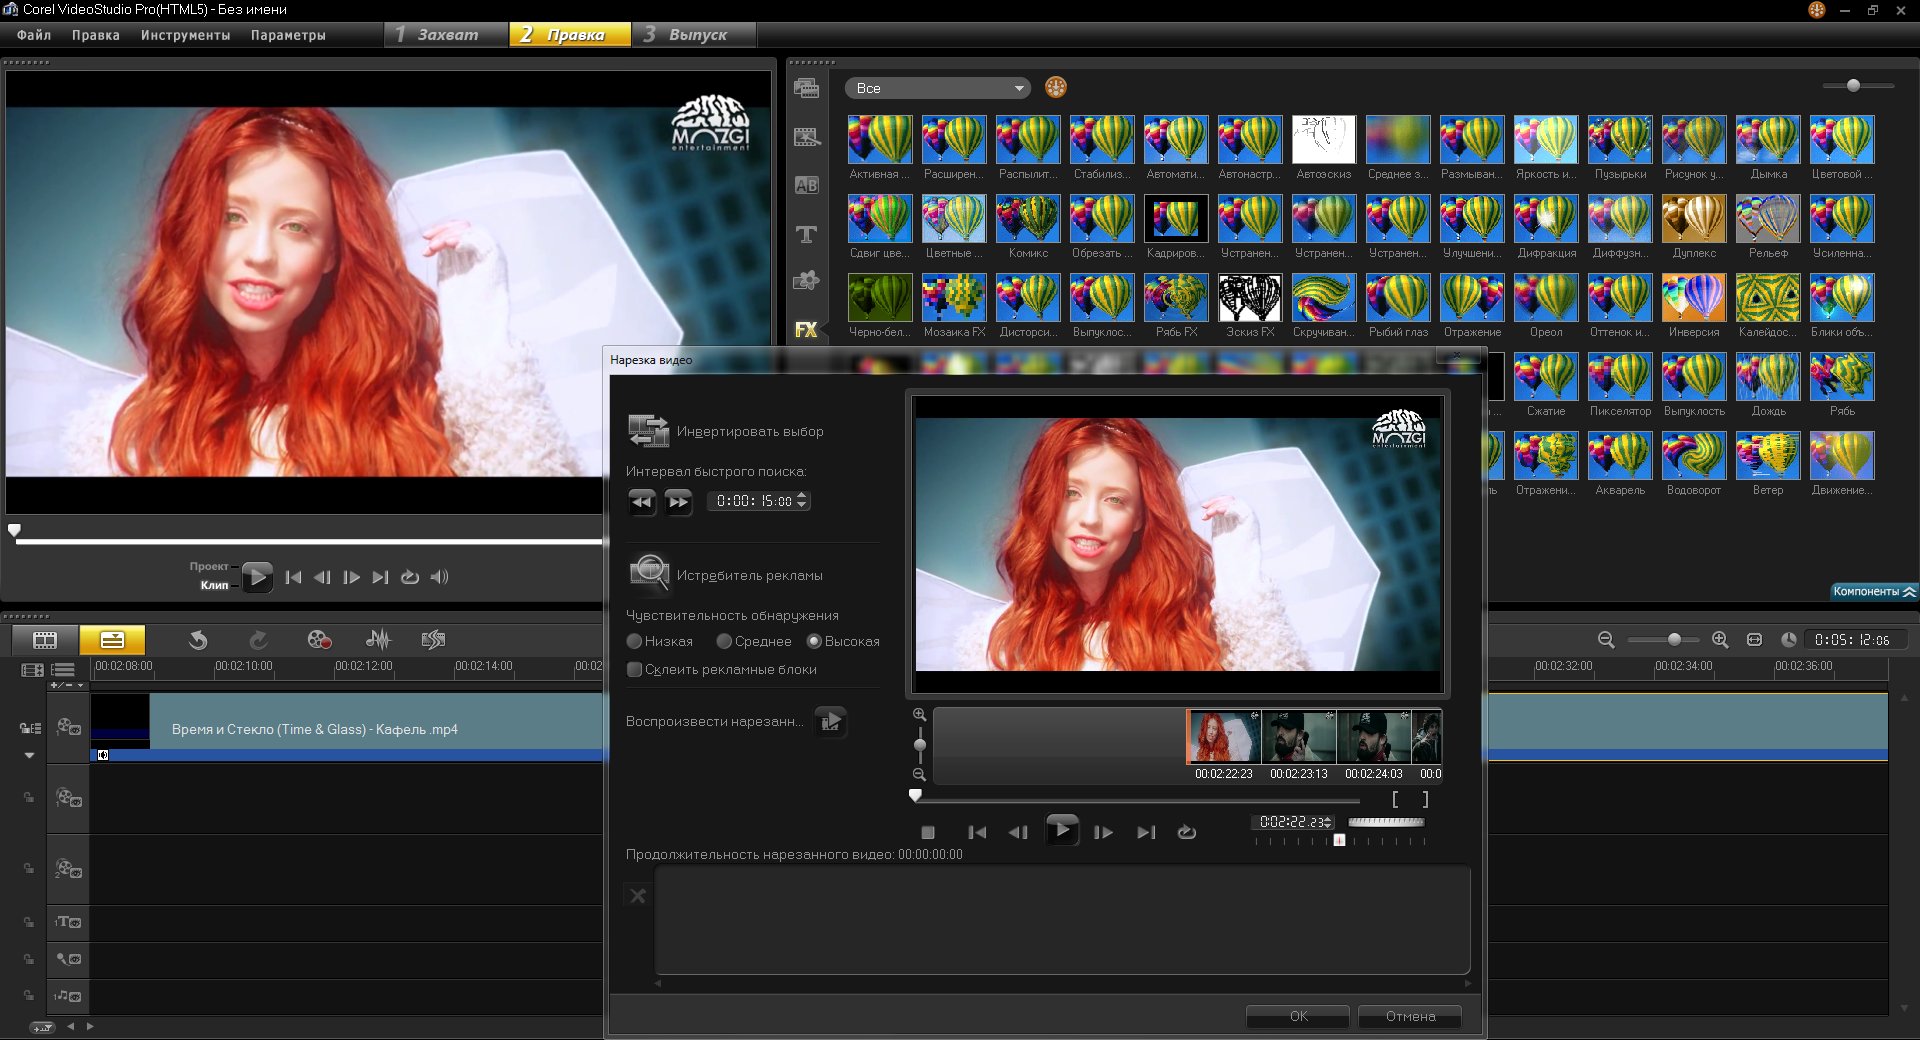The height and width of the screenshot is (1040, 1920).
Task: Open the +/- chapter menu dropdown
Action: click(68, 685)
